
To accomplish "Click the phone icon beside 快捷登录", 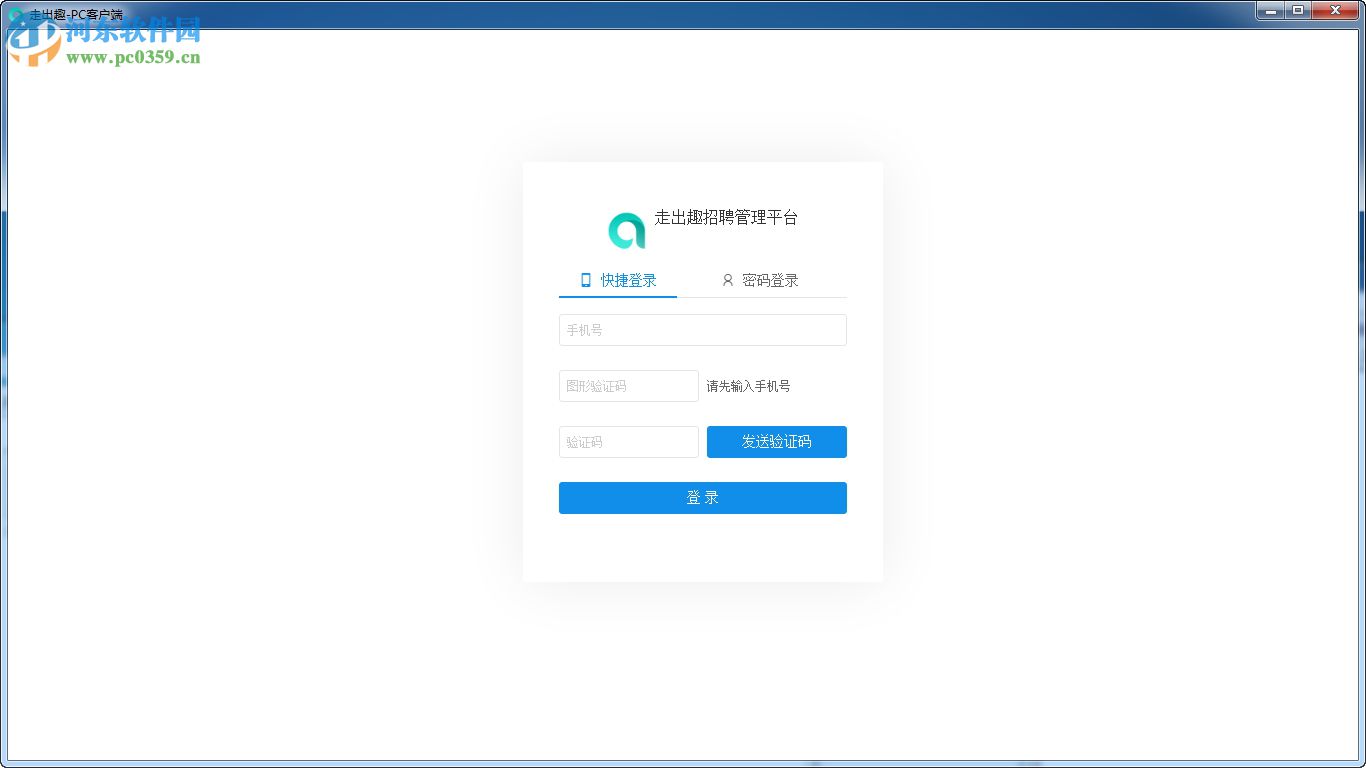I will pyautogui.click(x=586, y=280).
